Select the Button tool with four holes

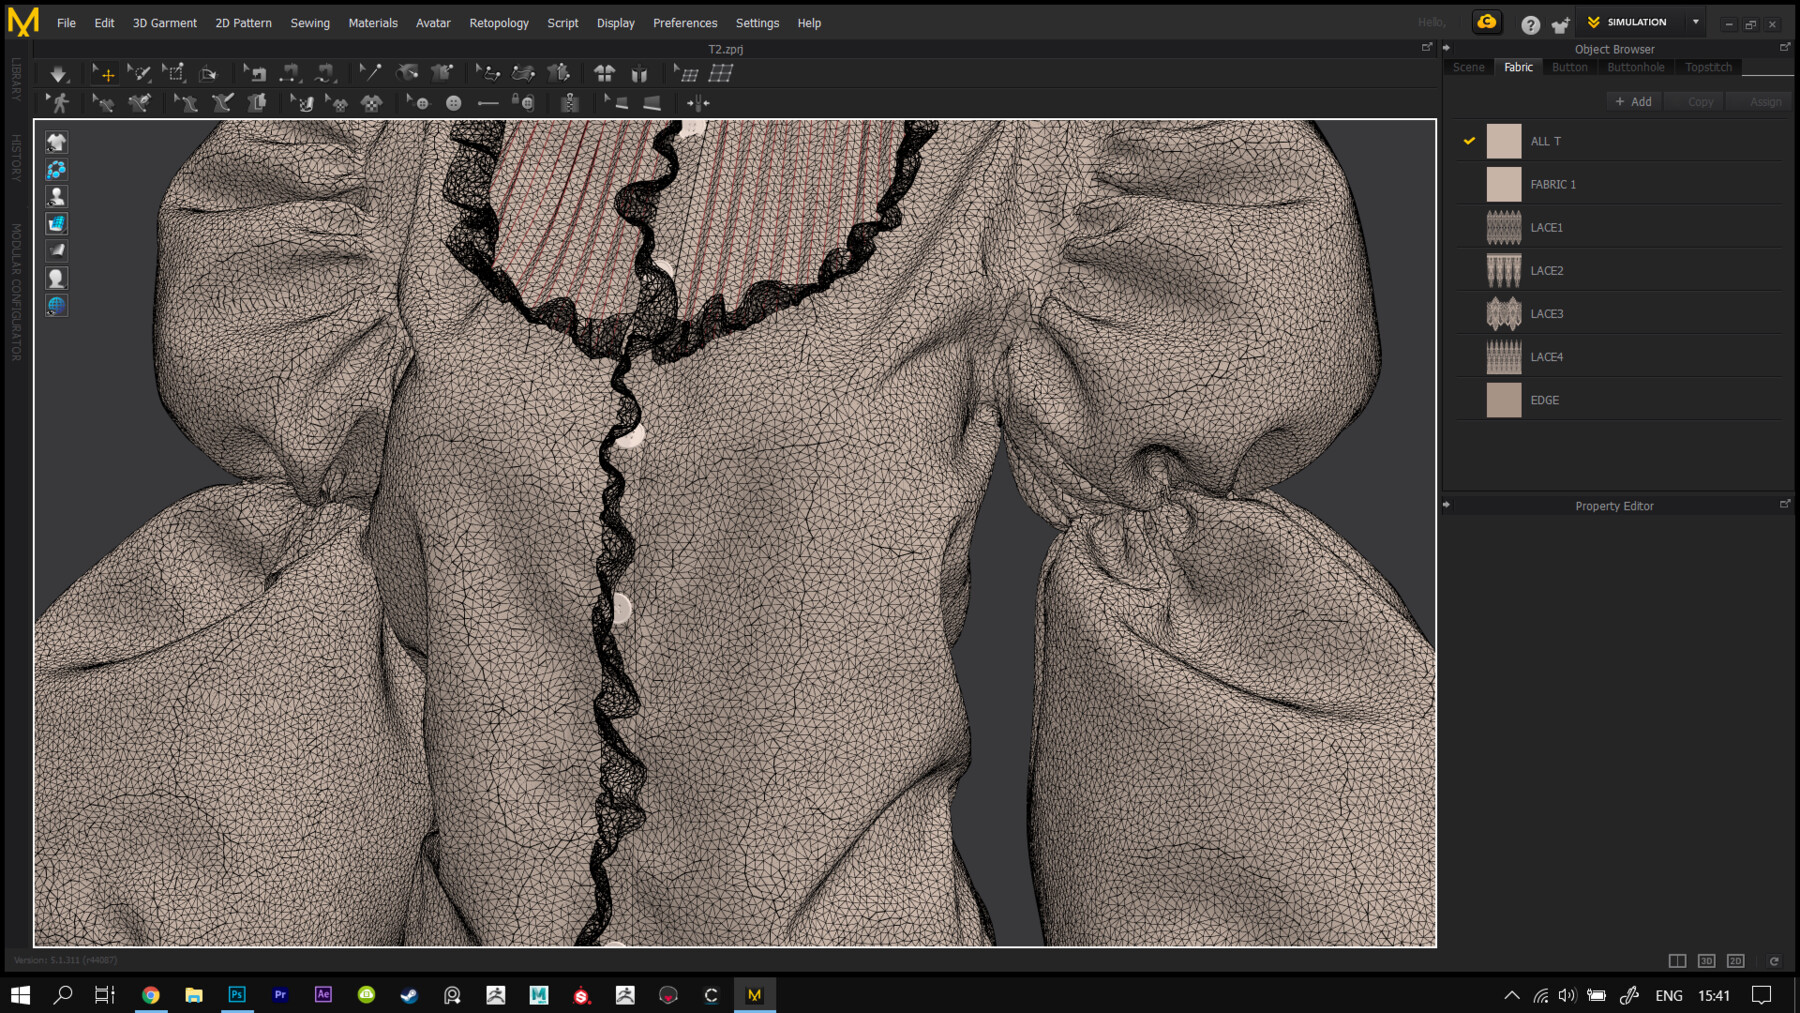pos(453,103)
